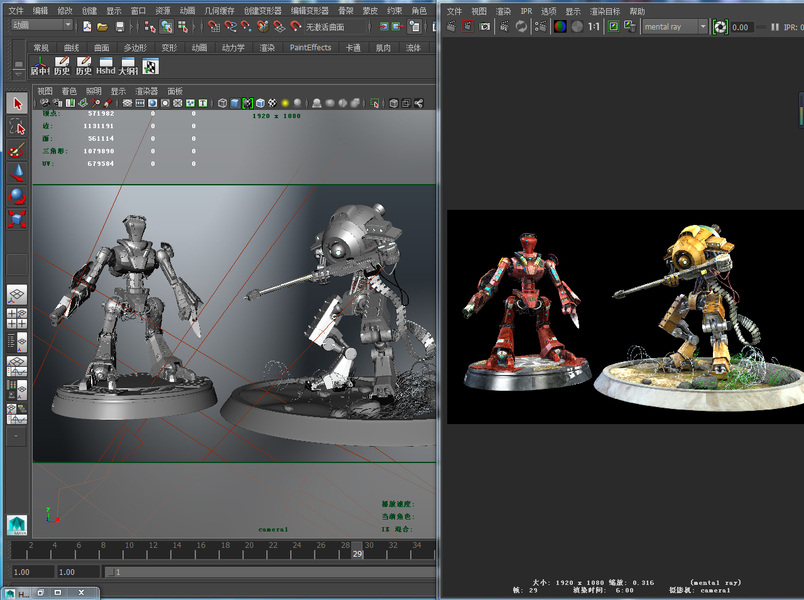Image resolution: width=804 pixels, height=600 pixels.
Task: Expand the 动画 menu set dropdown
Action: tap(41, 25)
